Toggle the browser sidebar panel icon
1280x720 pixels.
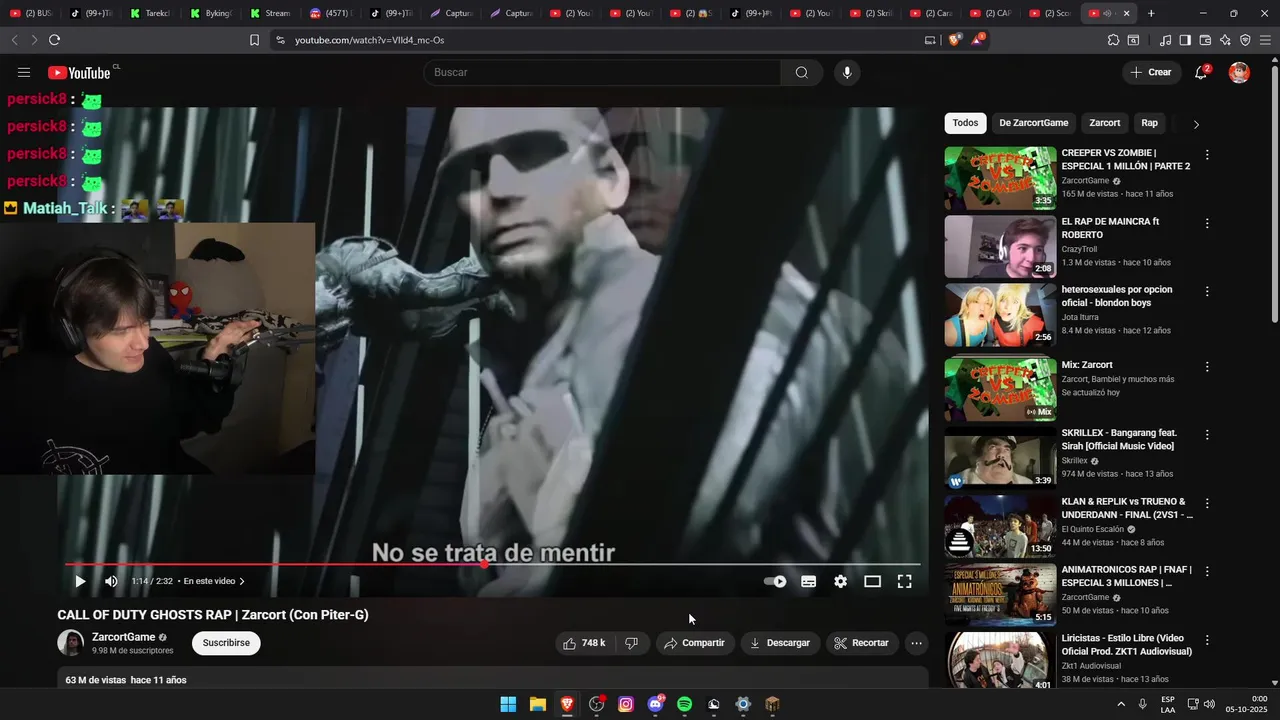coord(1185,40)
